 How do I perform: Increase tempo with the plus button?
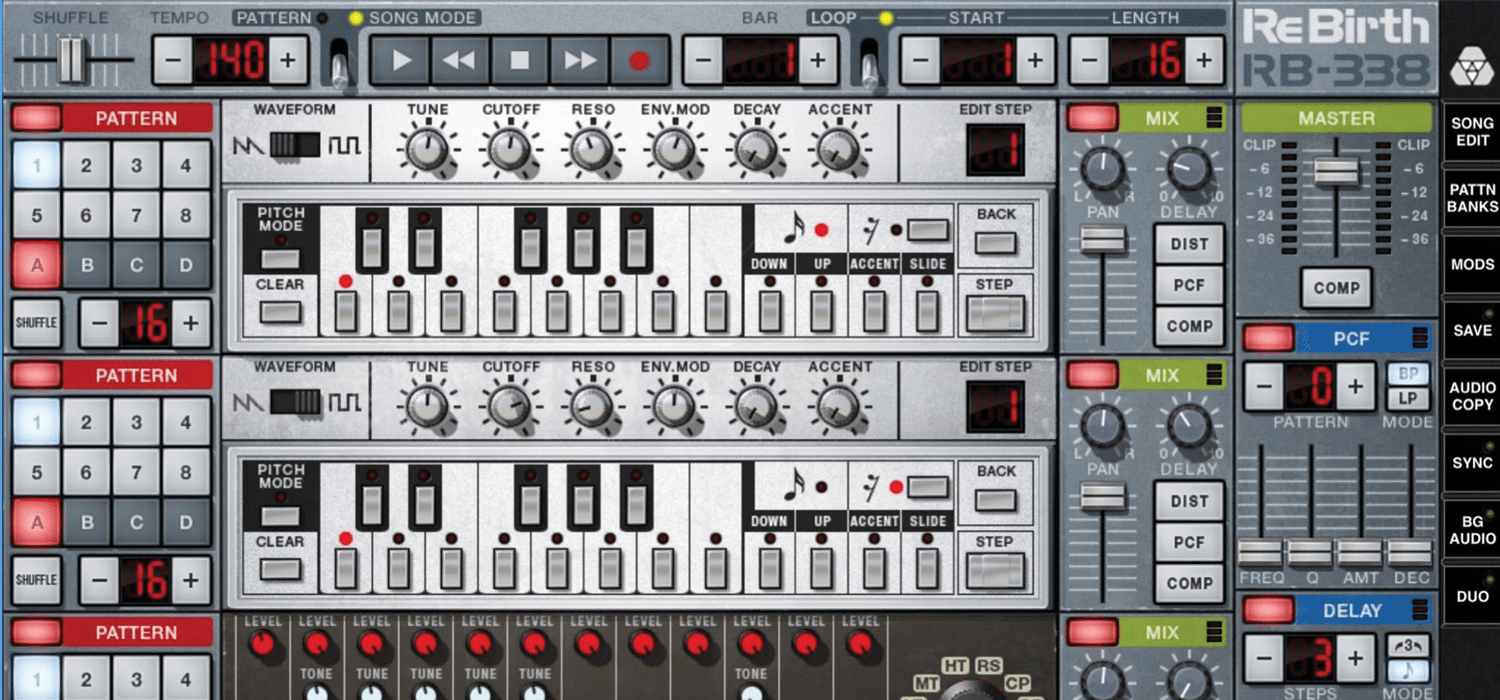tap(288, 61)
